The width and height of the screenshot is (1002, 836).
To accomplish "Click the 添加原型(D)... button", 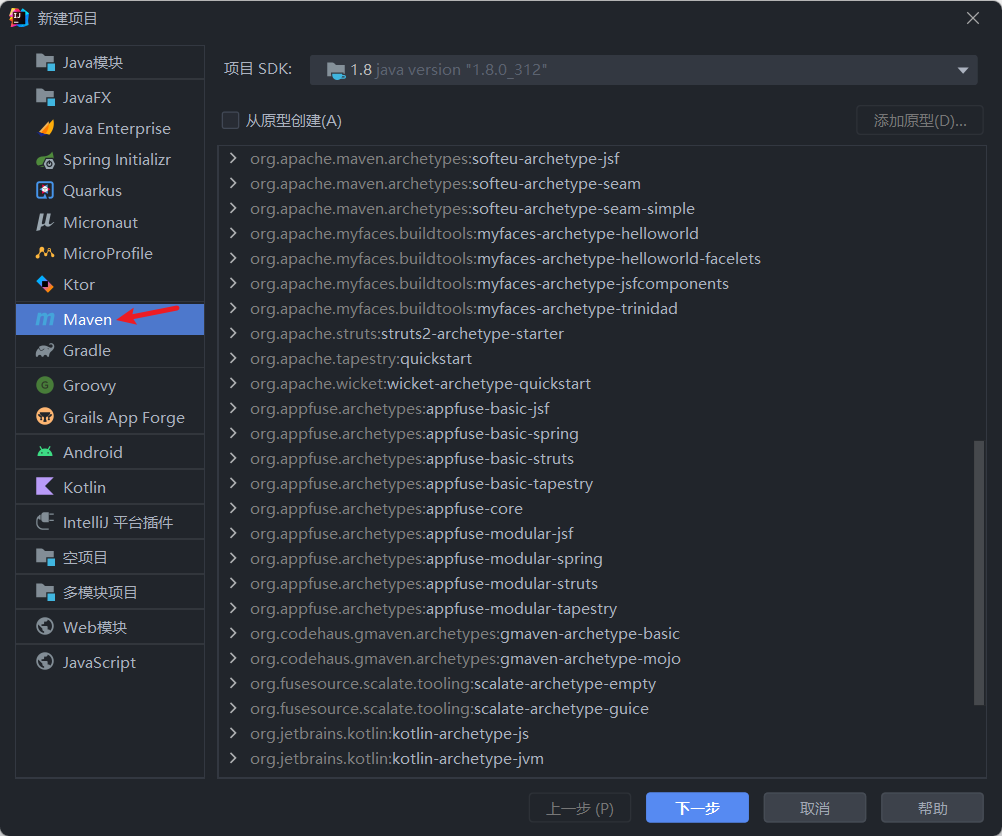I will coord(920,120).
